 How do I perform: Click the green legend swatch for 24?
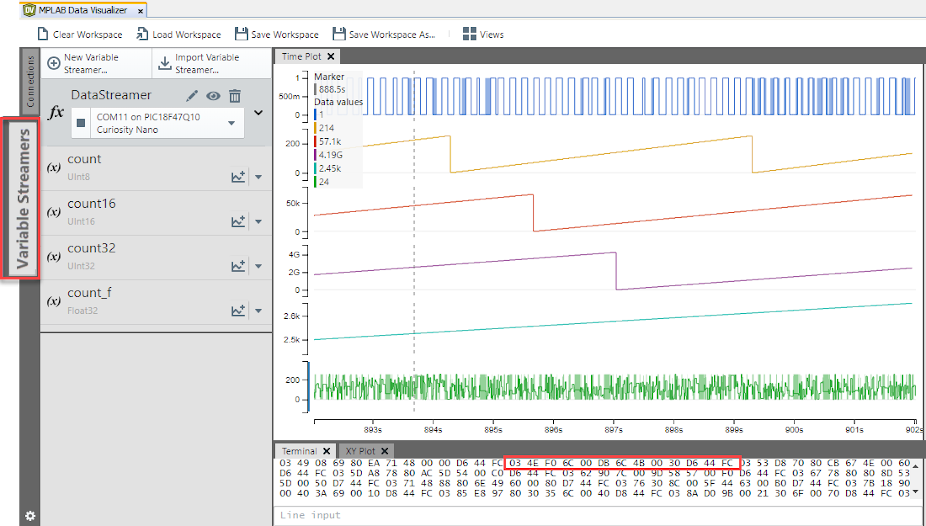pyautogui.click(x=315, y=182)
